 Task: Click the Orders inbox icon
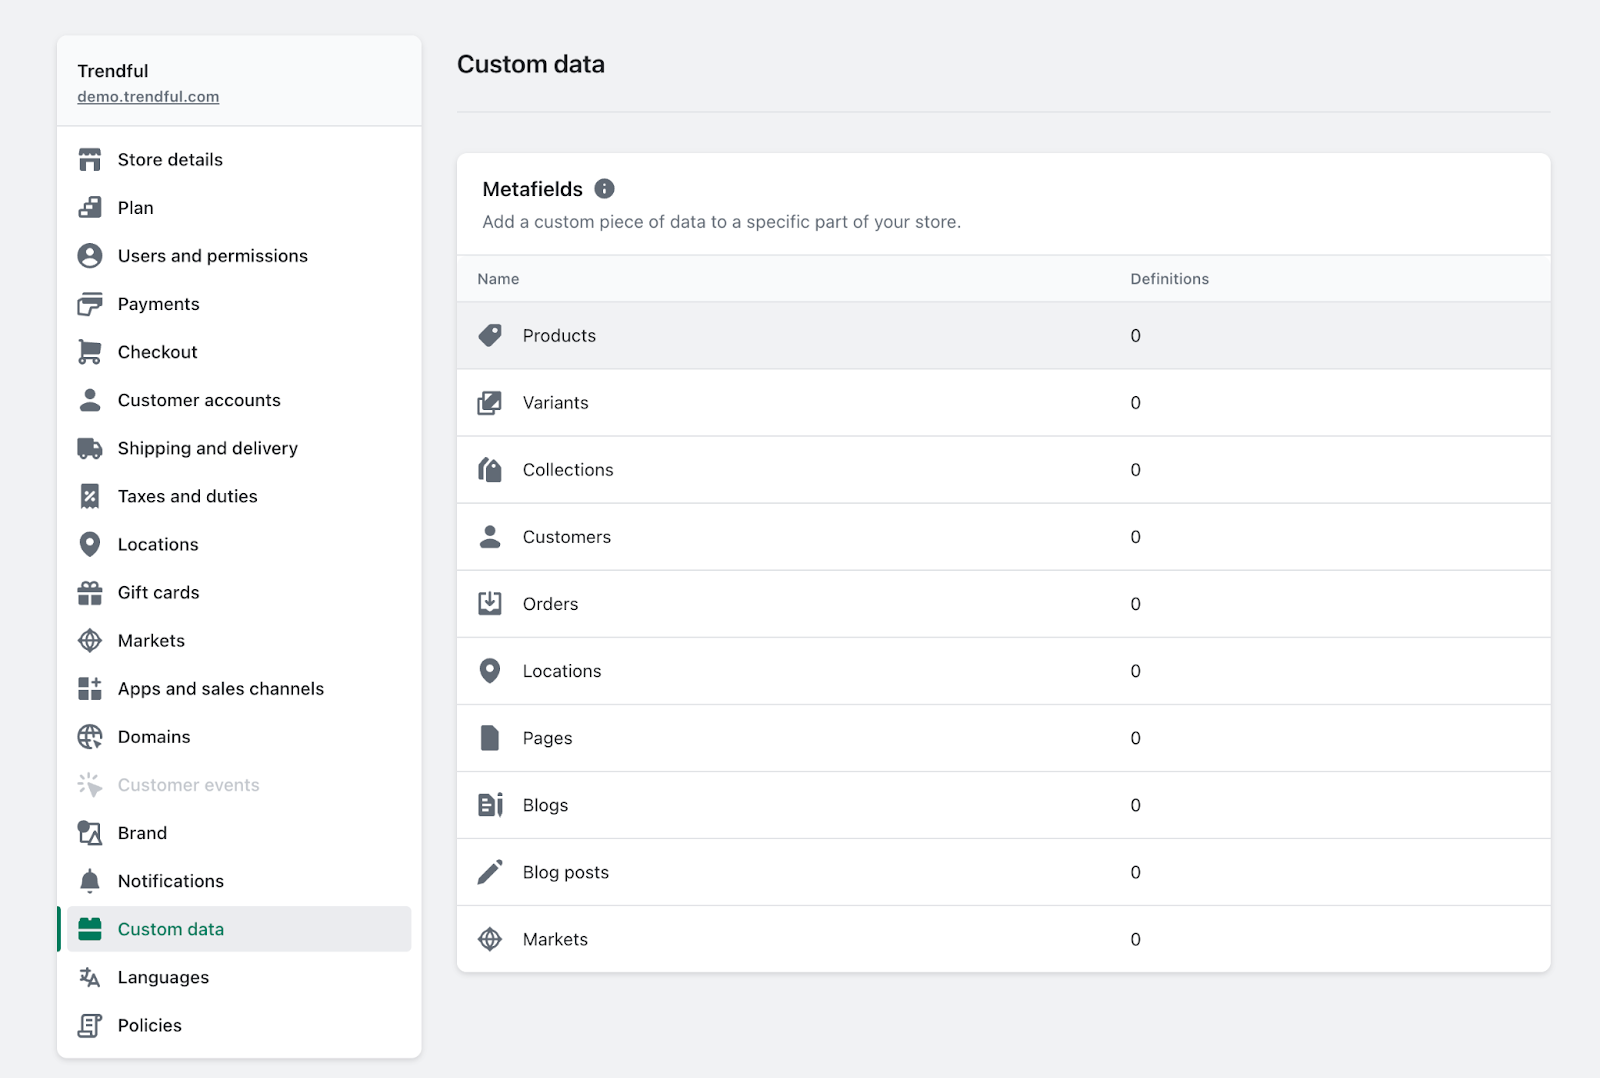pyautogui.click(x=490, y=604)
